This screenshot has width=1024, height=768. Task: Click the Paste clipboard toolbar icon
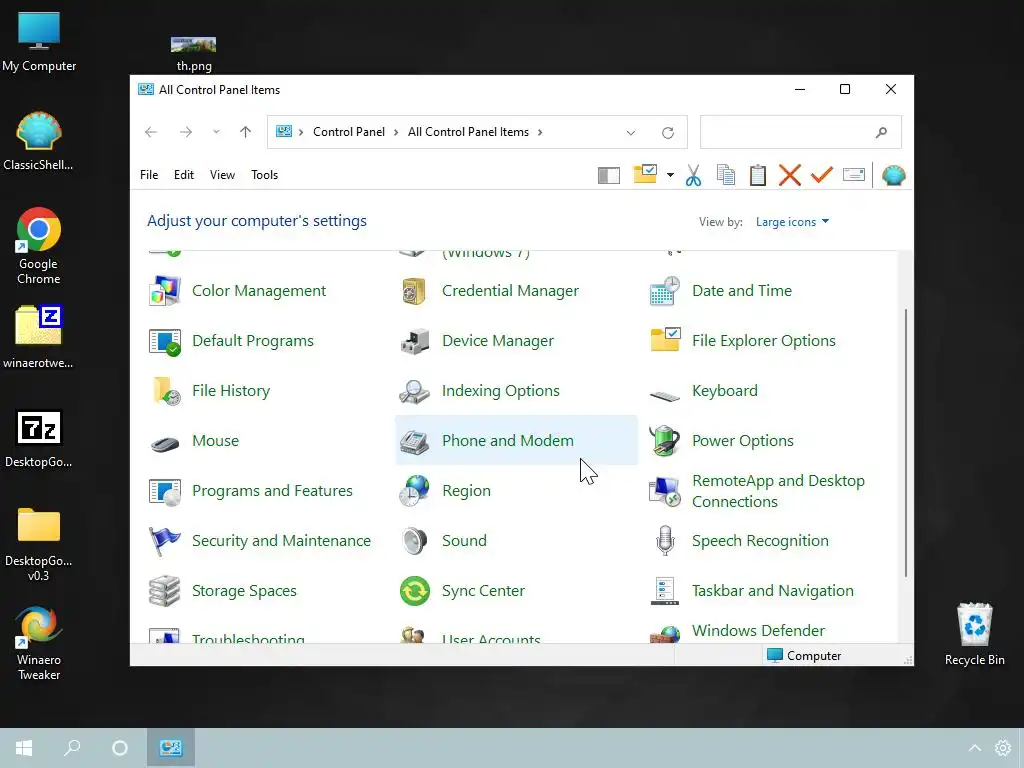[758, 175]
